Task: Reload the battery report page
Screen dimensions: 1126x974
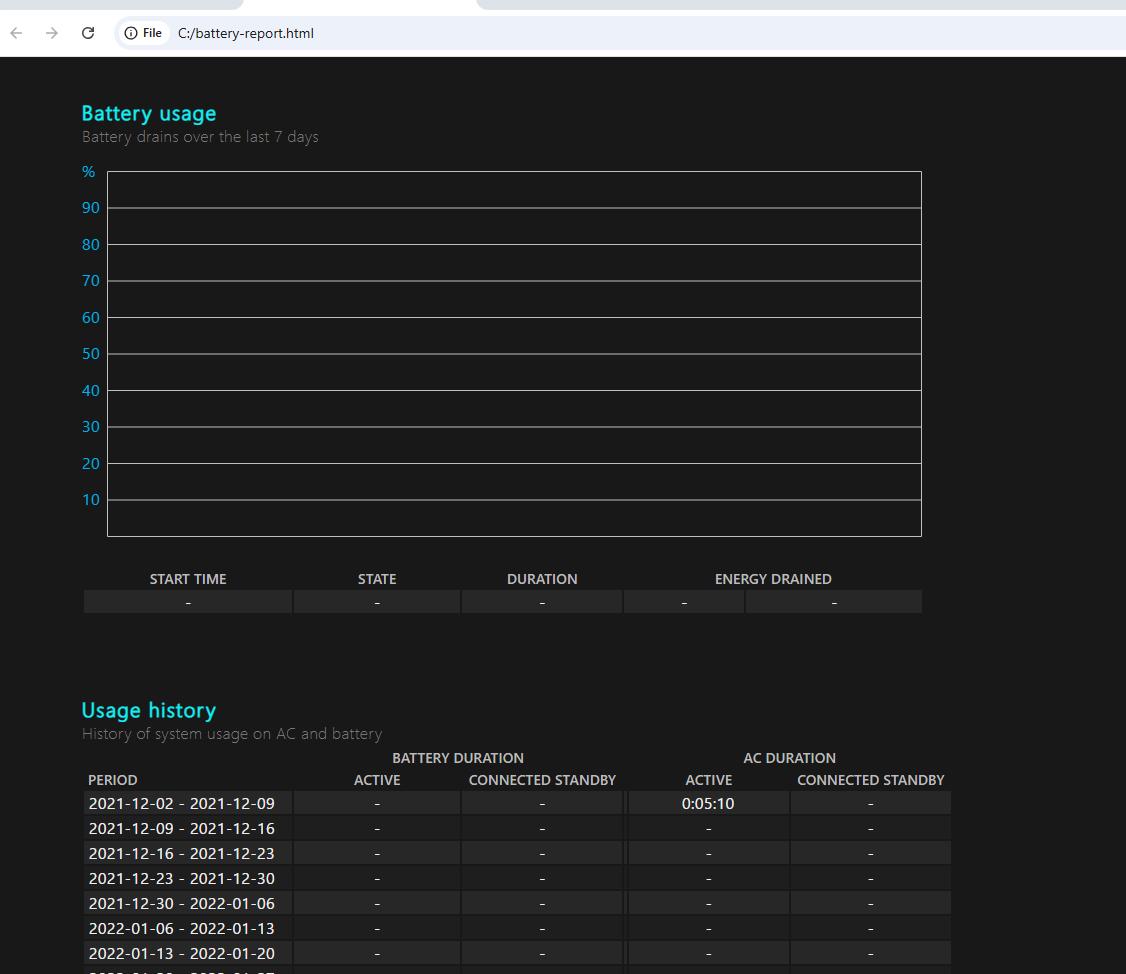Action: pos(88,33)
